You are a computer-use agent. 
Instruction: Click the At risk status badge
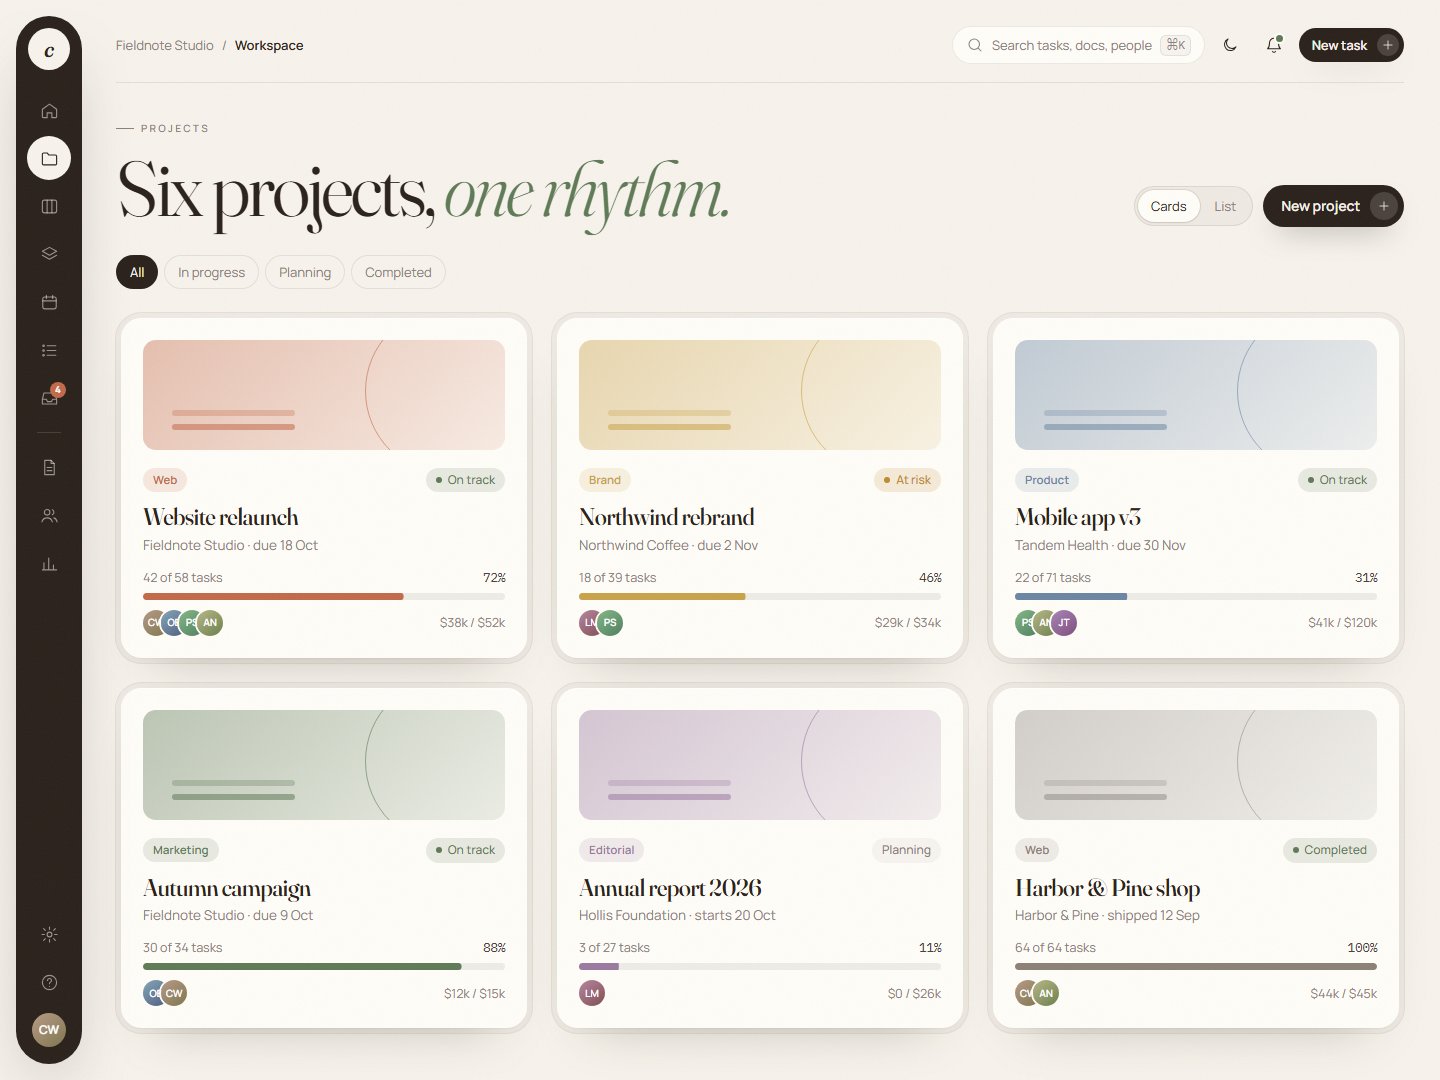[907, 480]
